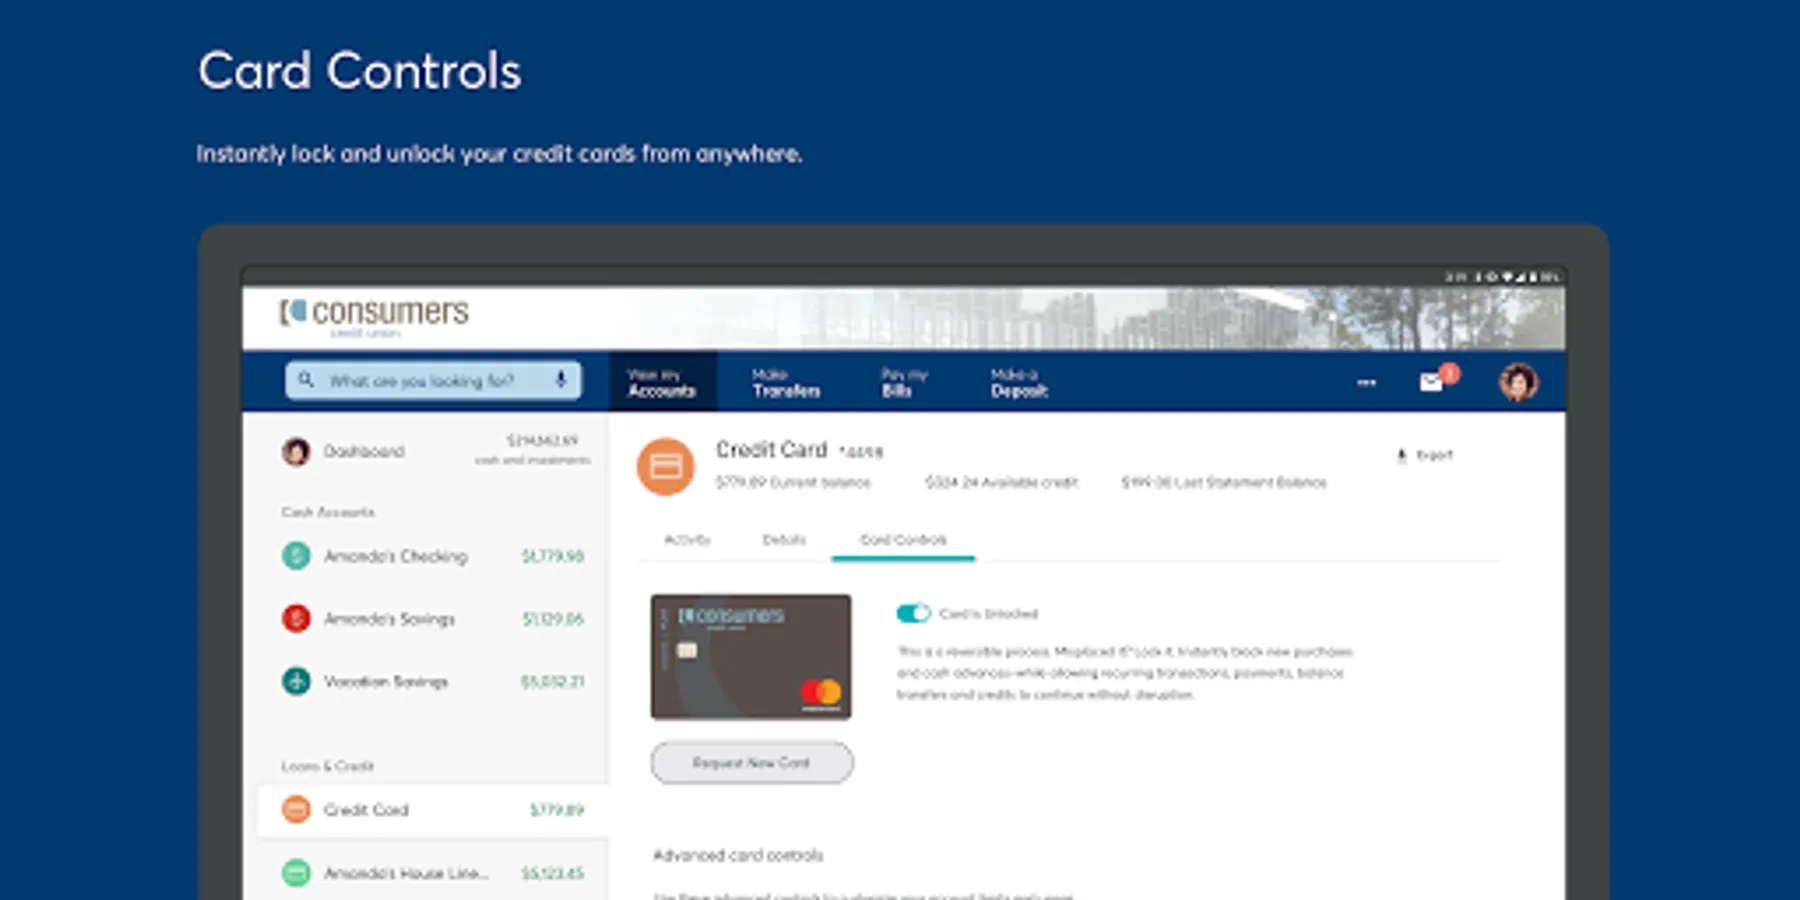Image resolution: width=1800 pixels, height=900 pixels.
Task: Open the user profile avatar in the header
Action: point(1518,382)
